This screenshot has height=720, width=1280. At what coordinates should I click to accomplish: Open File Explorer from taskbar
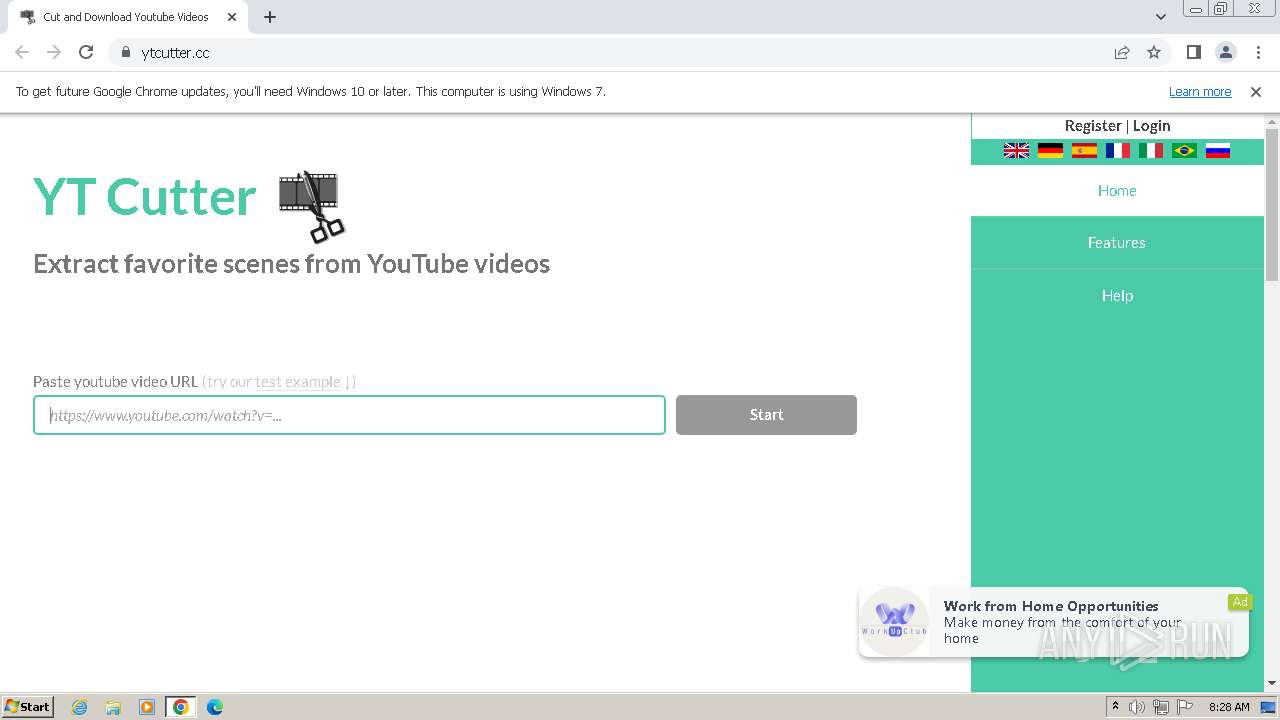[113, 707]
